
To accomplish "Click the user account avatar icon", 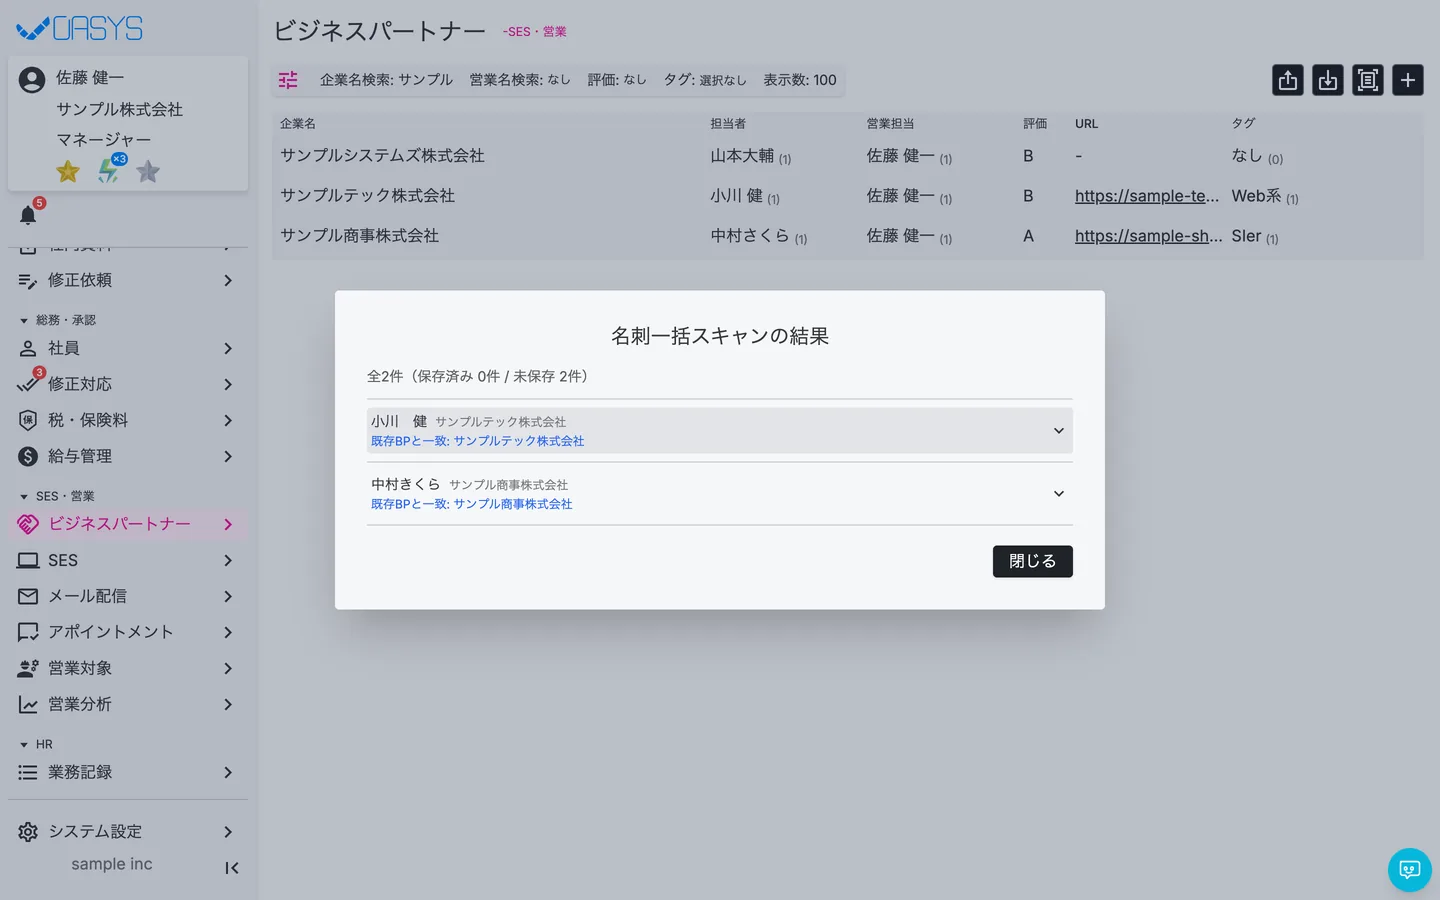I will [32, 80].
